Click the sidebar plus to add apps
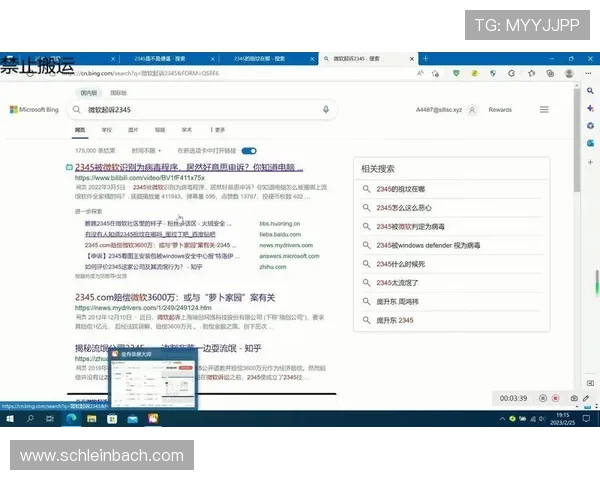Image resolution: width=600 pixels, height=480 pixels. (590, 162)
